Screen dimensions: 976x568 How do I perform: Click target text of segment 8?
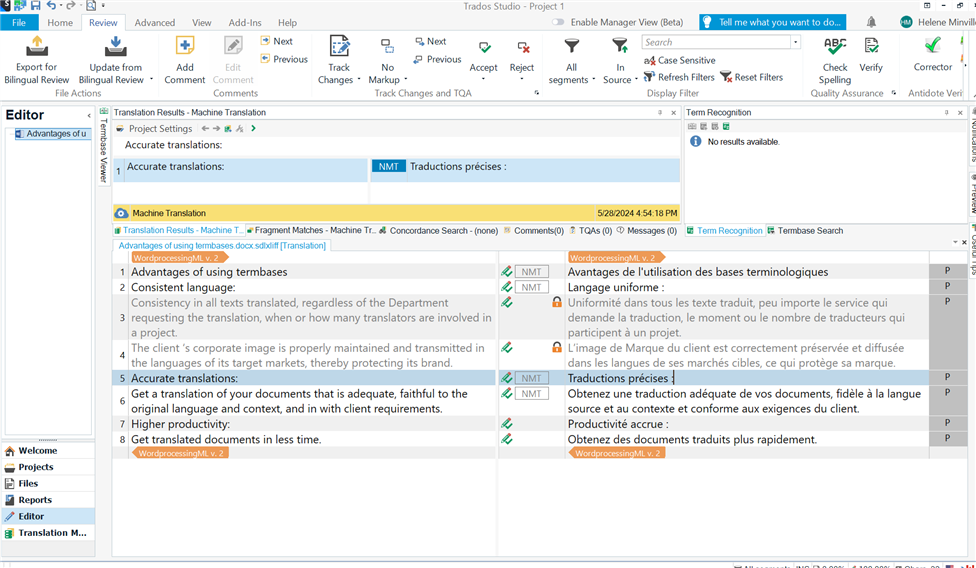pyautogui.click(x=692, y=439)
